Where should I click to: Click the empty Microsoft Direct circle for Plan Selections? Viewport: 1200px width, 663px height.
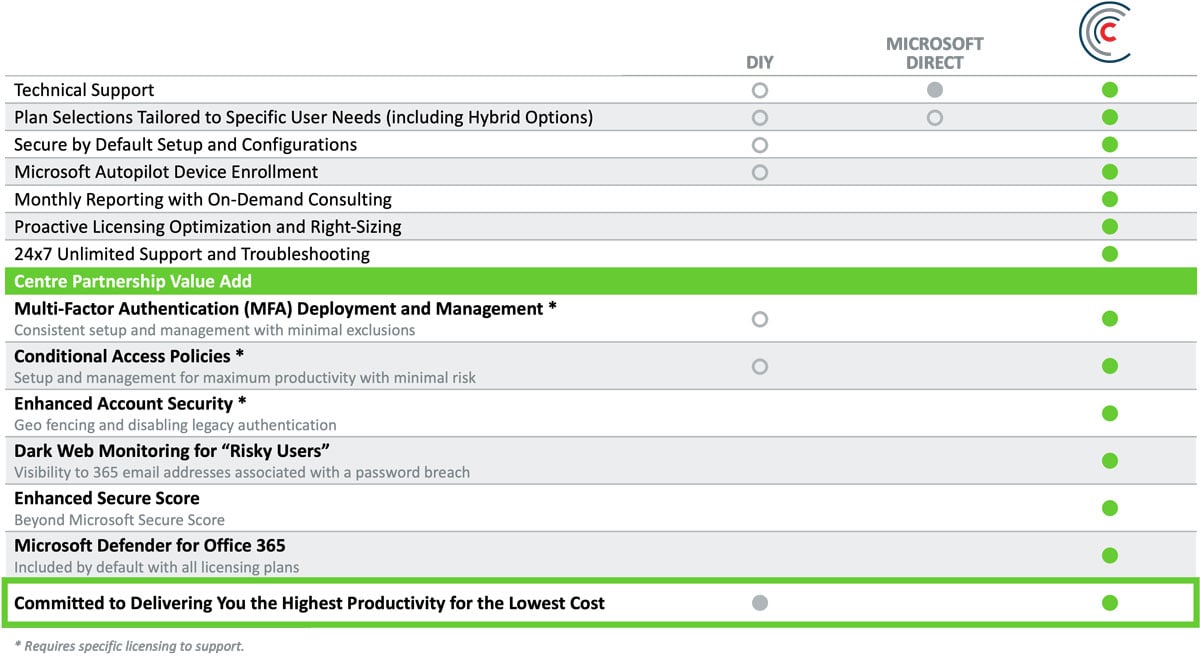point(934,117)
